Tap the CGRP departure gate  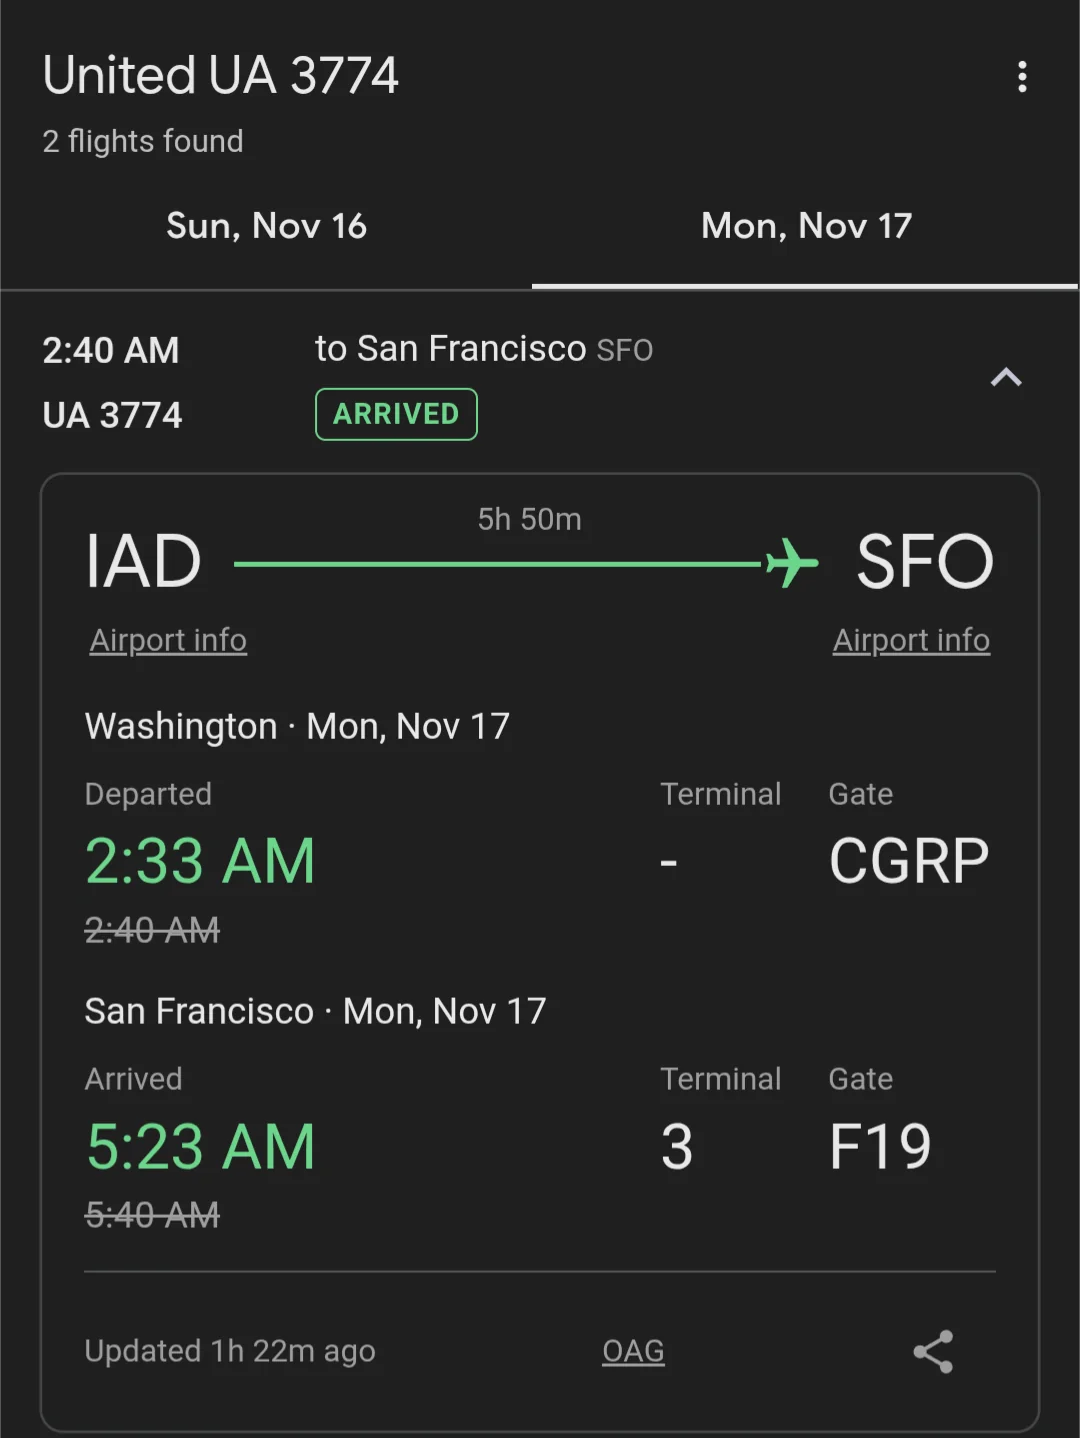pos(908,861)
